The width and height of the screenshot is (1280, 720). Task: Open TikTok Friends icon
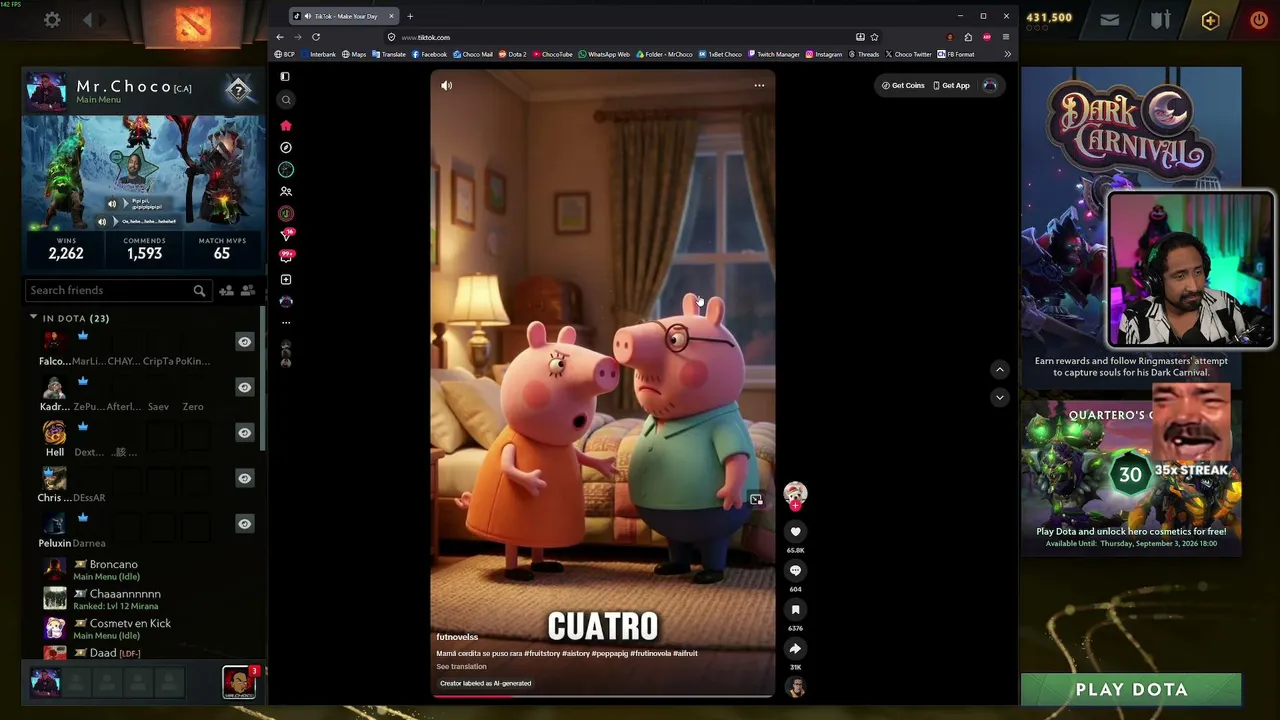pyautogui.click(x=286, y=191)
